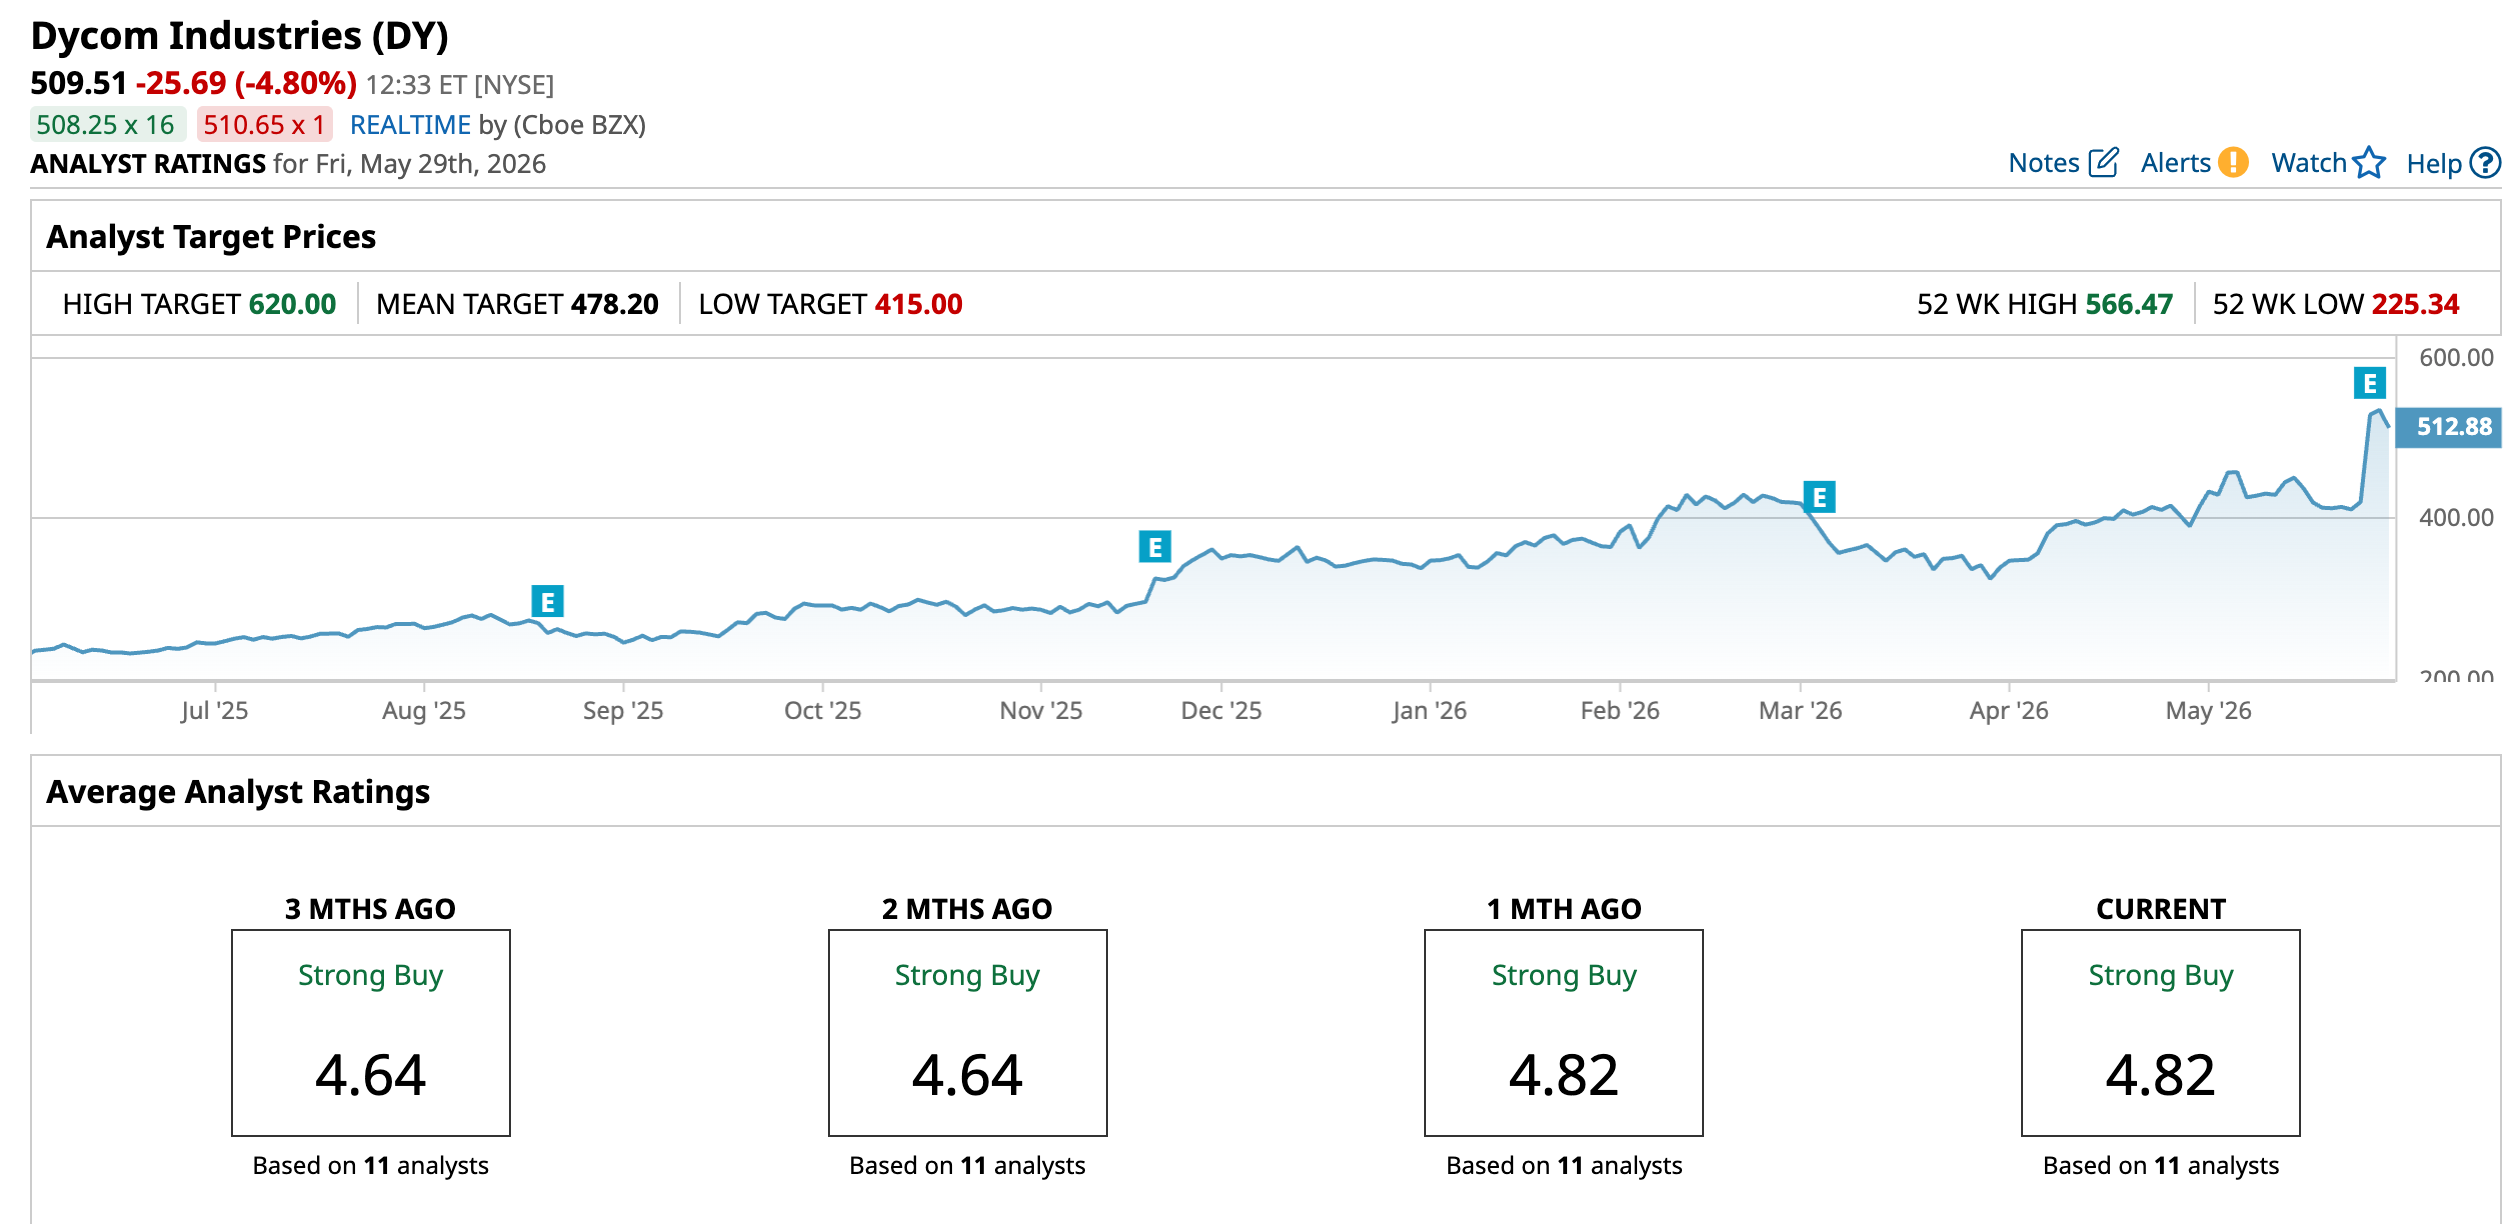Open the Help question mark icon
The width and height of the screenshot is (2514, 1224).
click(x=2485, y=163)
